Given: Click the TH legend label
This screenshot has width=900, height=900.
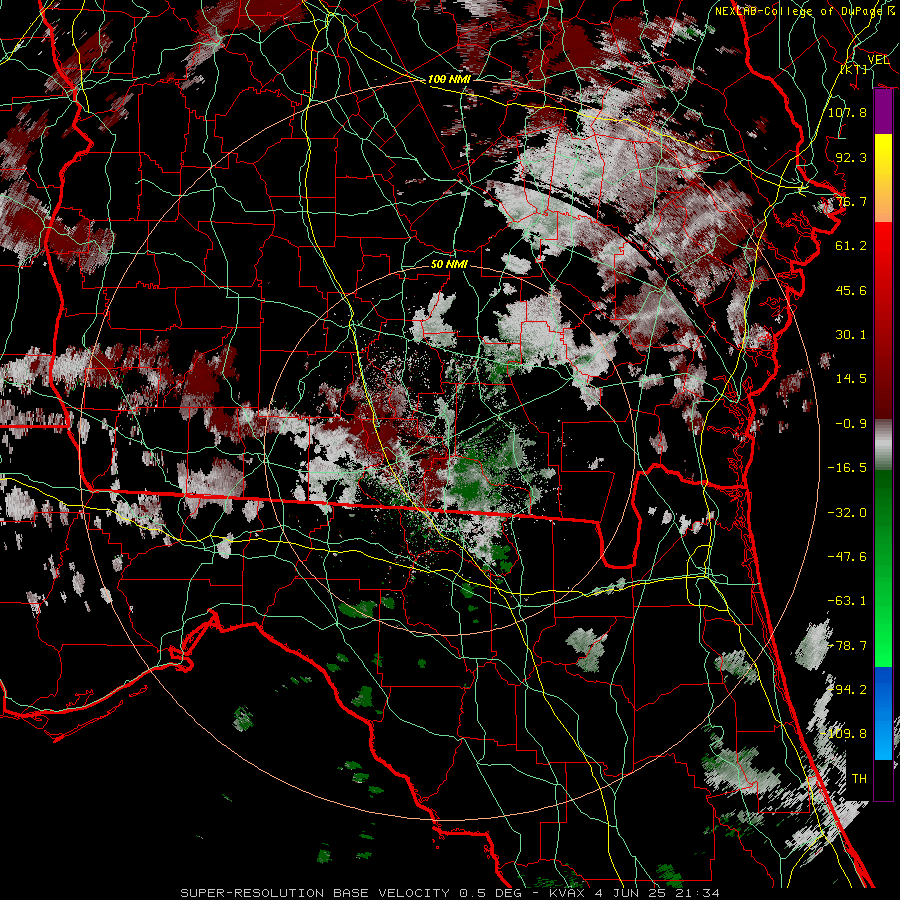Looking at the screenshot, I should (859, 779).
